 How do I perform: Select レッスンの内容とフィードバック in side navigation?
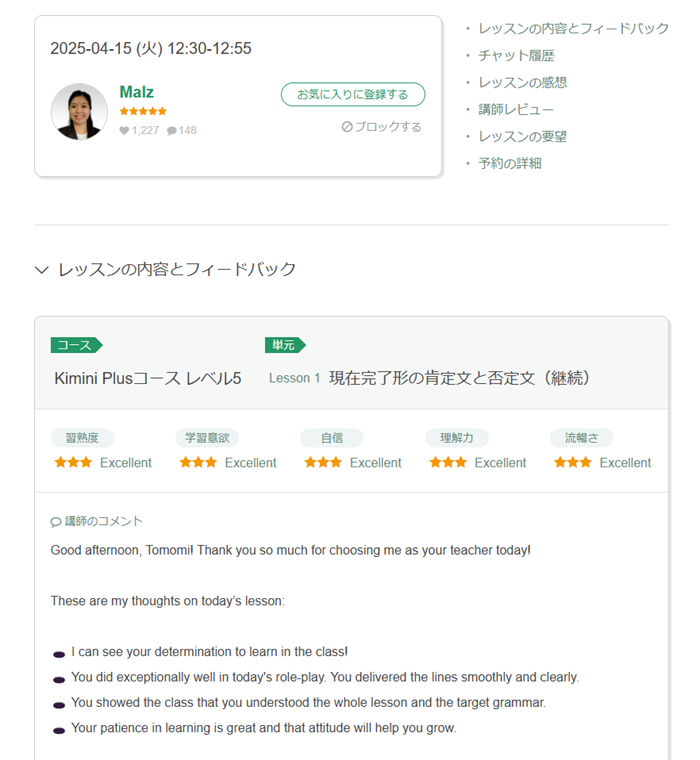pyautogui.click(x=573, y=29)
